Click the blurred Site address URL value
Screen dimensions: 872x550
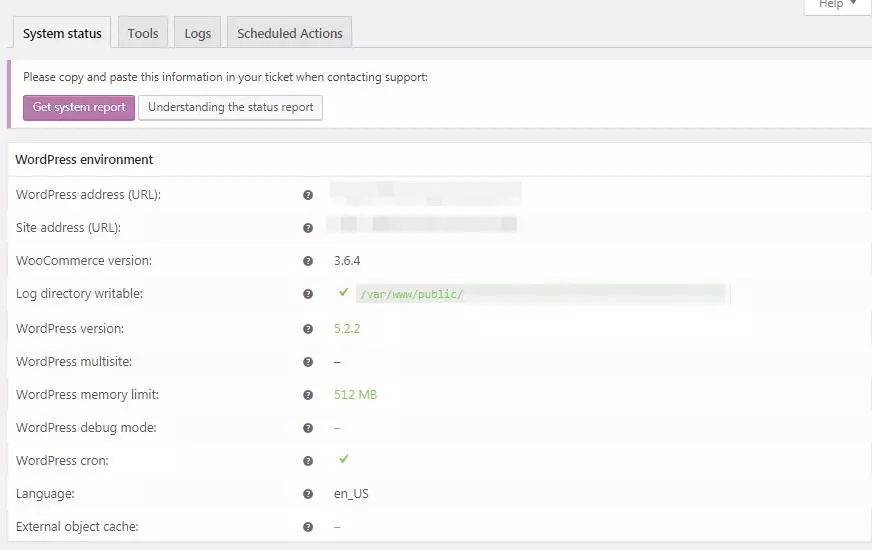click(422, 224)
